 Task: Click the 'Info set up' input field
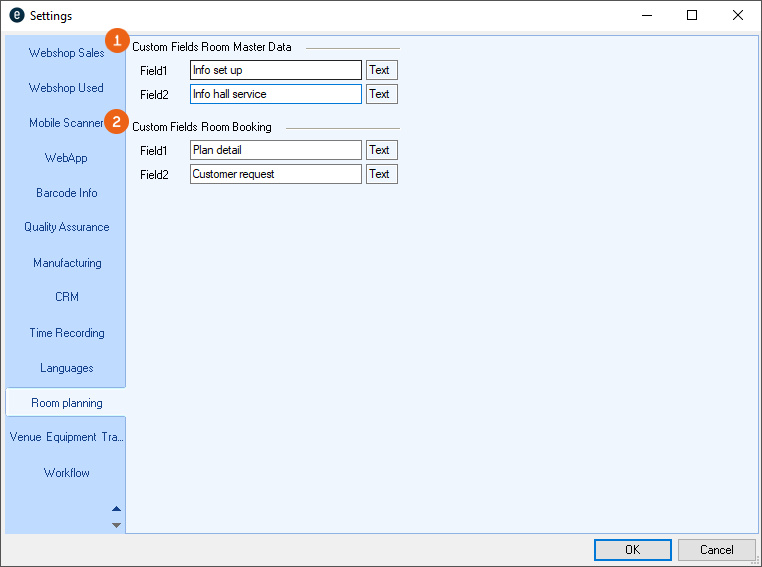(x=275, y=70)
